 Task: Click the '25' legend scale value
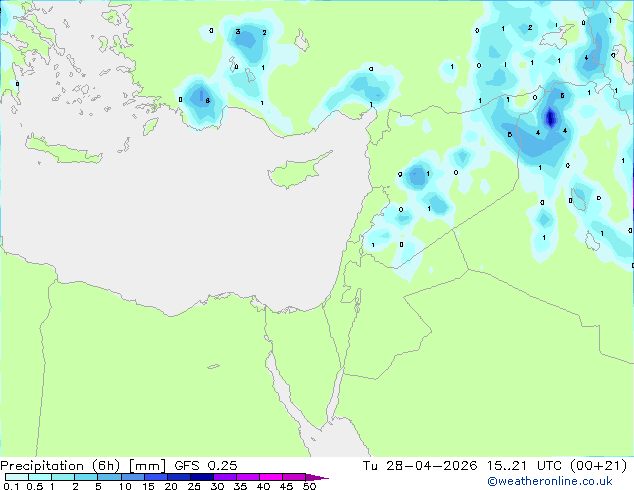click(194, 486)
